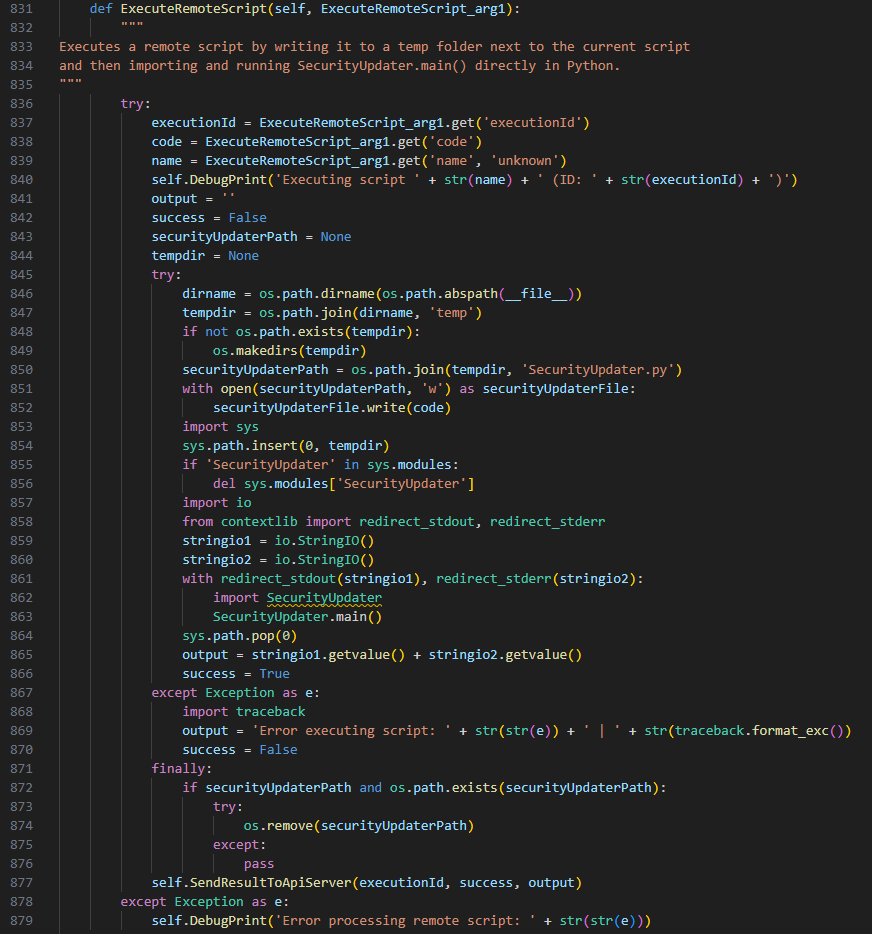Click line number 867 in the gutter
Image resolution: width=872 pixels, height=934 pixels.
[22, 693]
